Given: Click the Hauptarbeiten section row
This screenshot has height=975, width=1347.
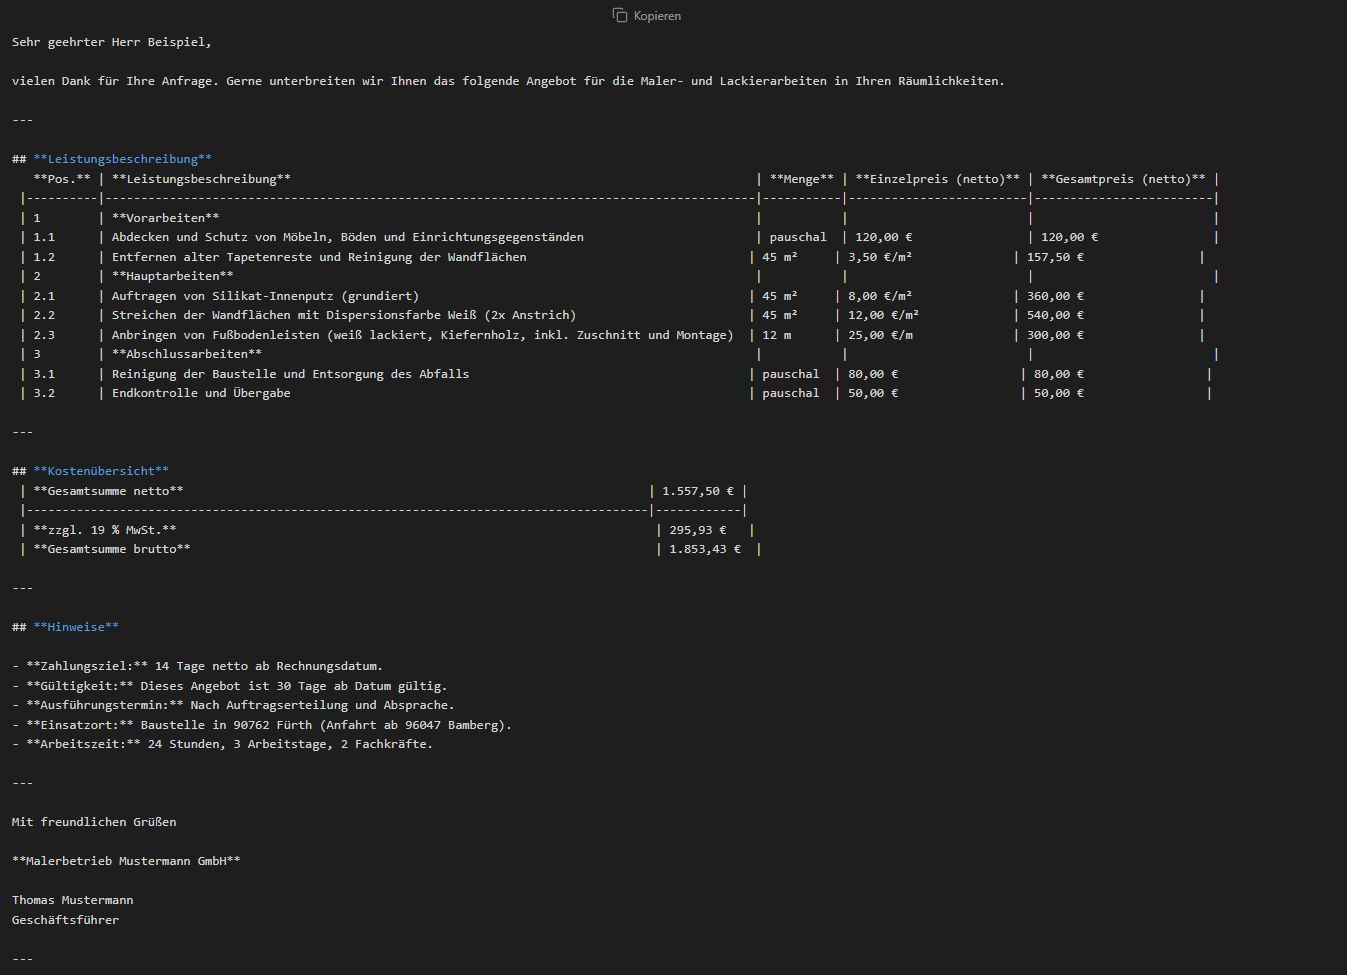Looking at the screenshot, I should (x=172, y=276).
